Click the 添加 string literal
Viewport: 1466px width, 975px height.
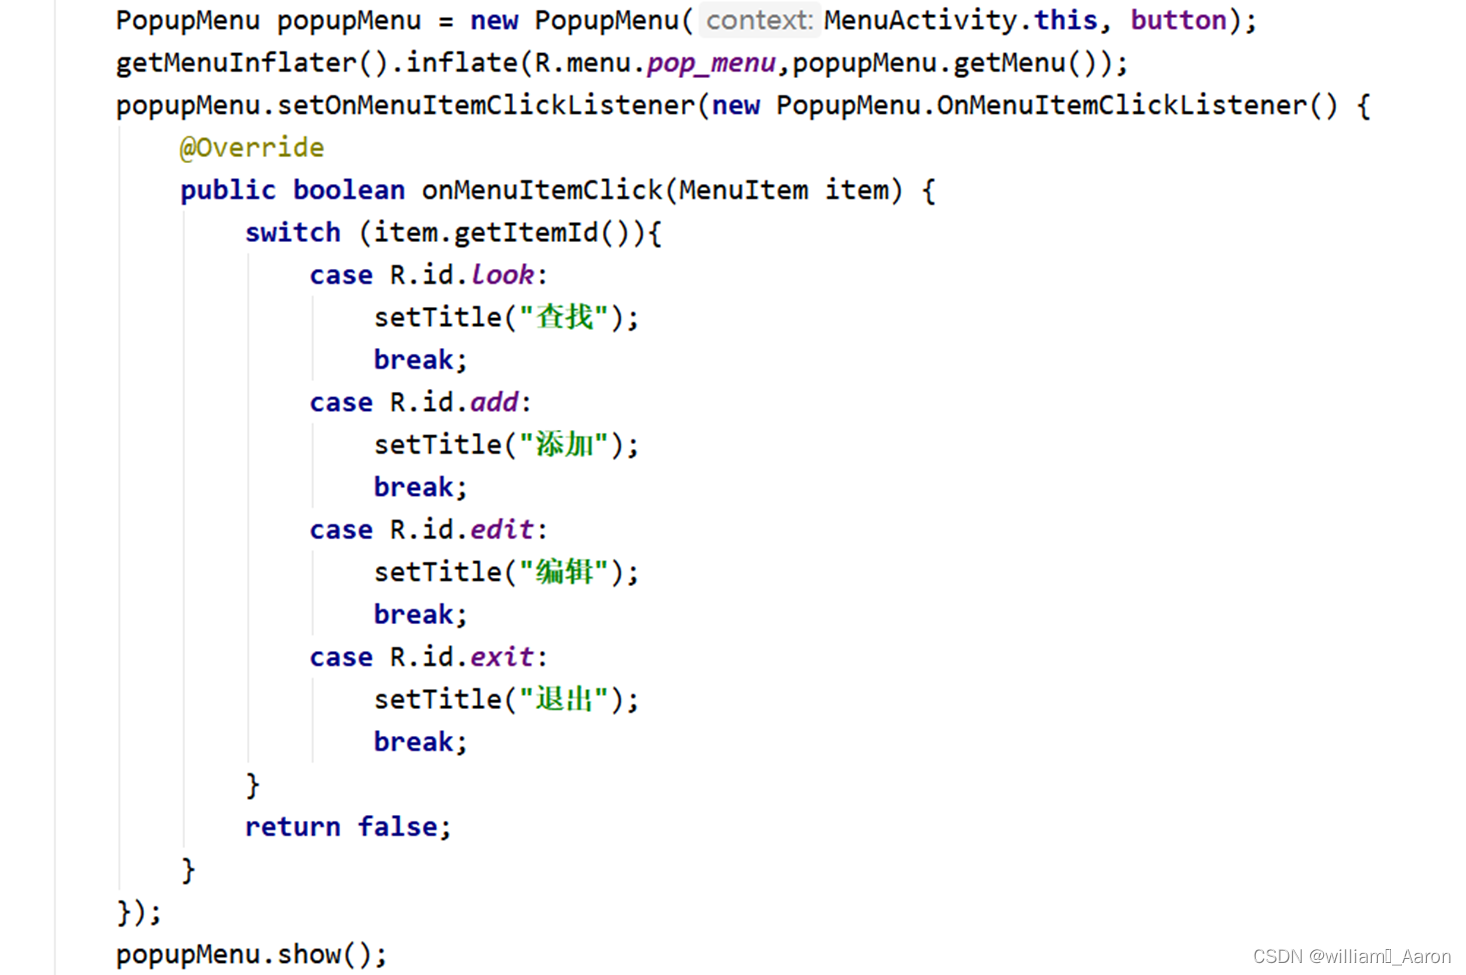click(565, 444)
